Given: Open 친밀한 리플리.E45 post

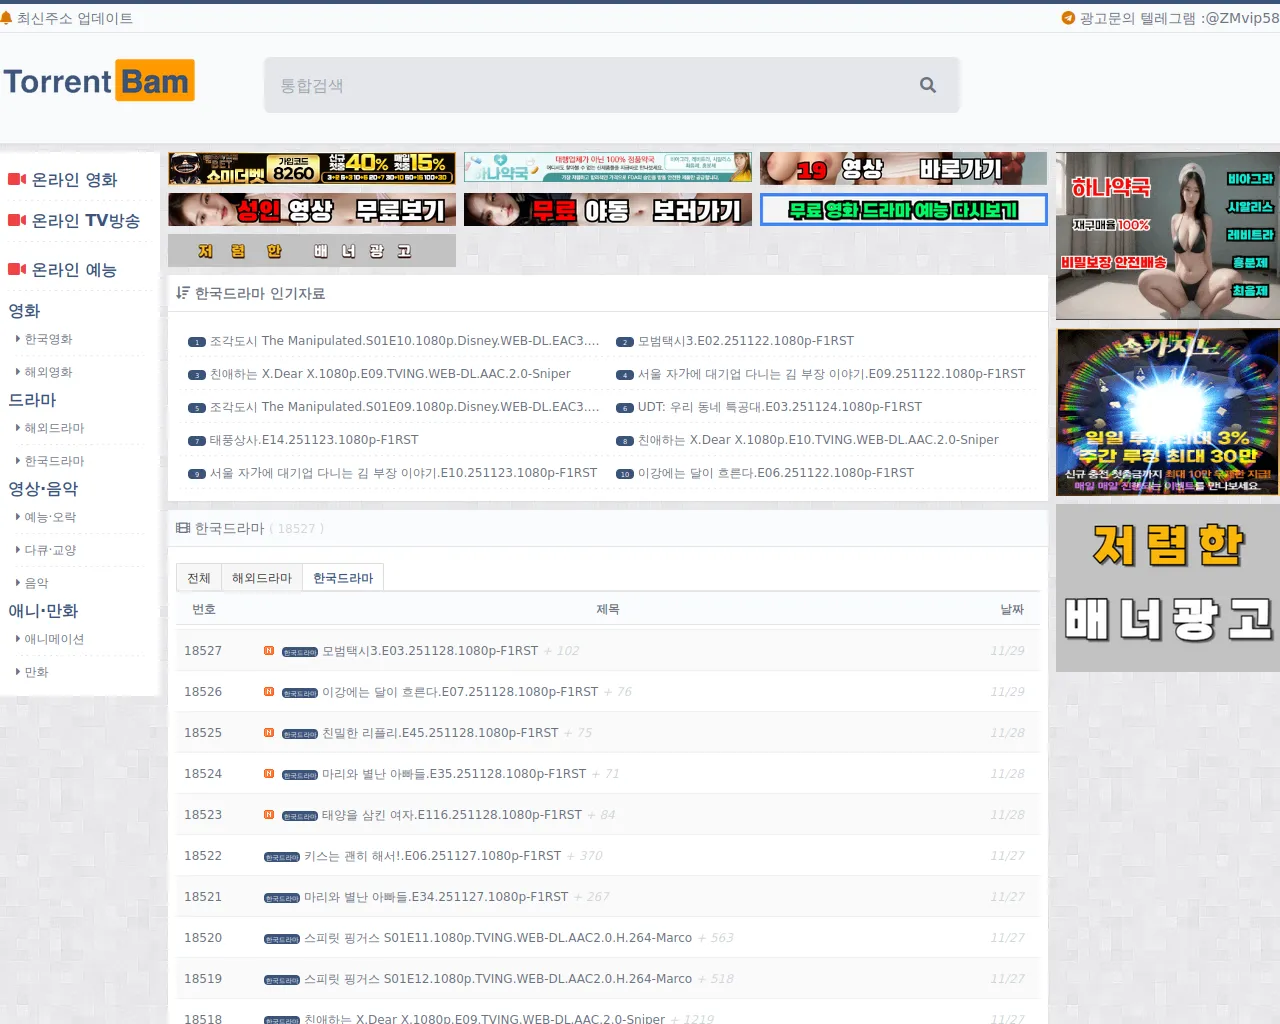Looking at the screenshot, I should click(440, 733).
